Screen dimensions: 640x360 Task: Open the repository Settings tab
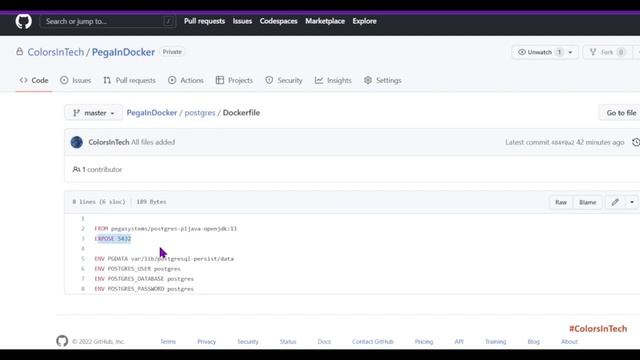pos(383,80)
